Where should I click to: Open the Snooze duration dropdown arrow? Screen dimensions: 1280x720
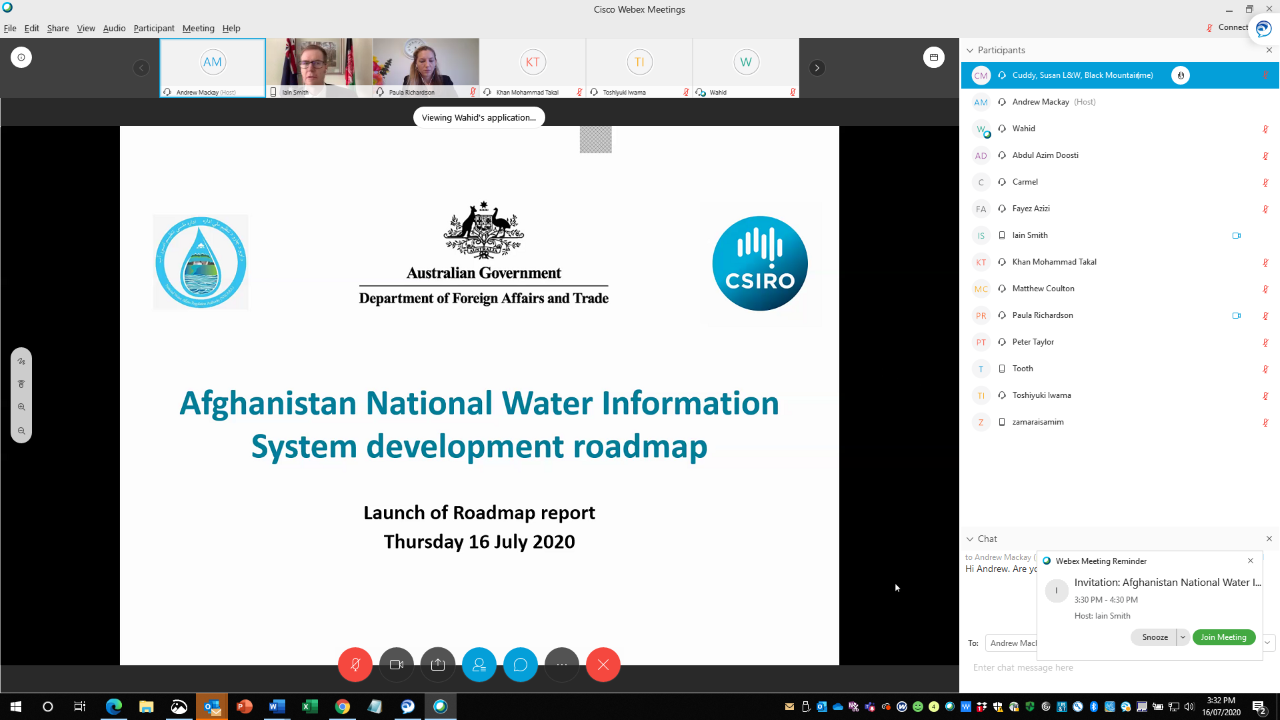1182,637
